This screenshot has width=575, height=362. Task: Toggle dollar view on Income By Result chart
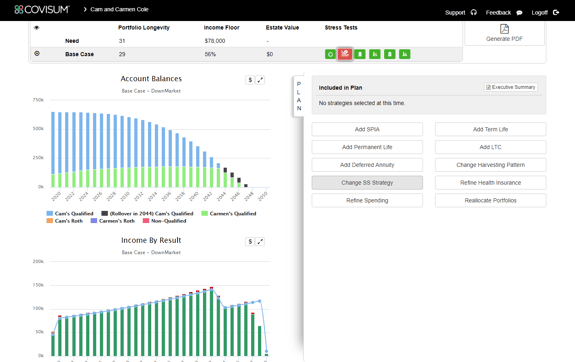250,241
